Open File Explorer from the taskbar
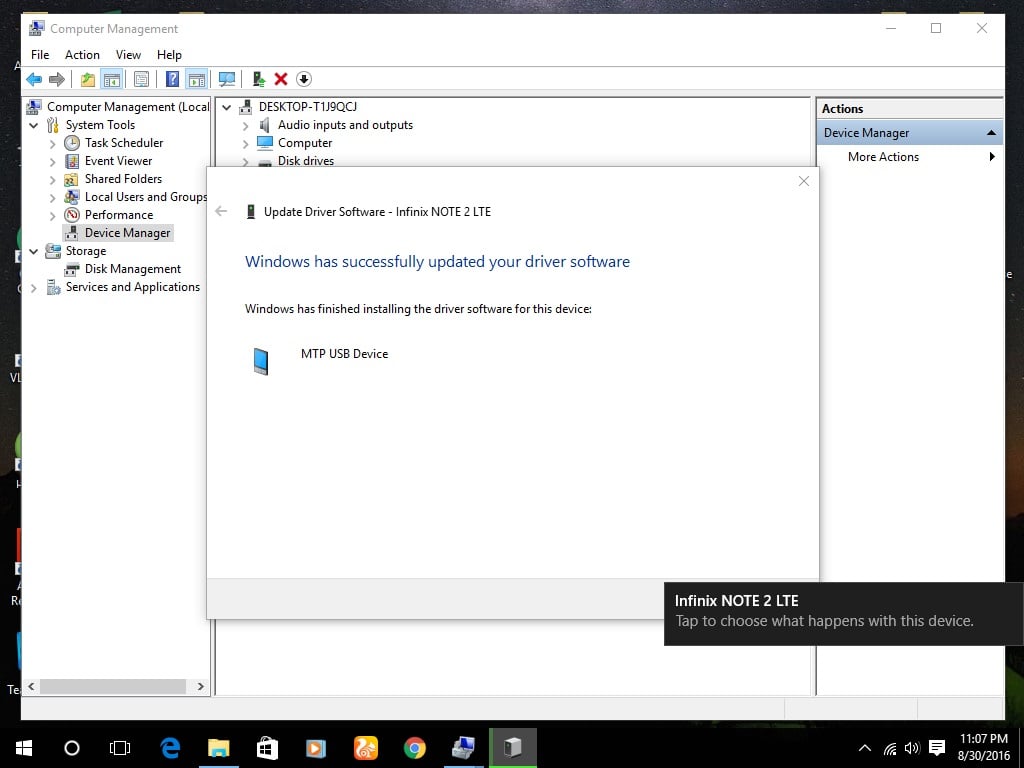Viewport: 1024px width, 768px height. (219, 748)
